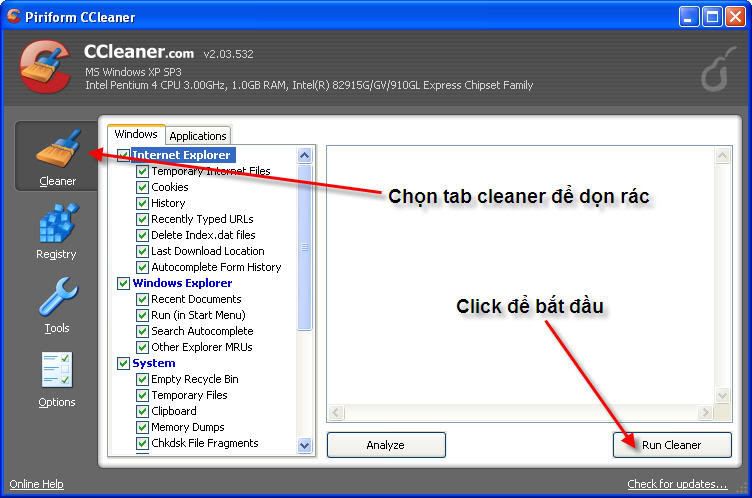Uncheck Last Download Location
The height and width of the screenshot is (498, 752).
pos(142,251)
